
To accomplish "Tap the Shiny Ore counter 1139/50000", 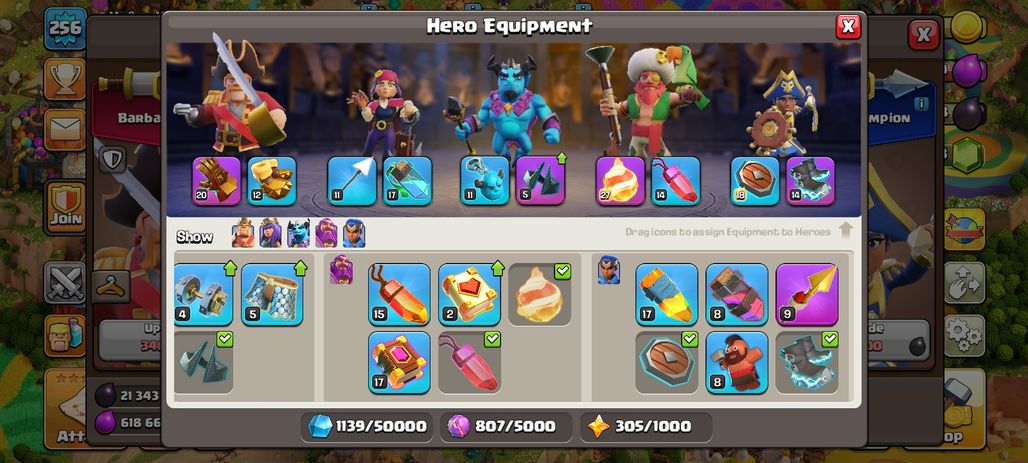I will click(x=368, y=426).
